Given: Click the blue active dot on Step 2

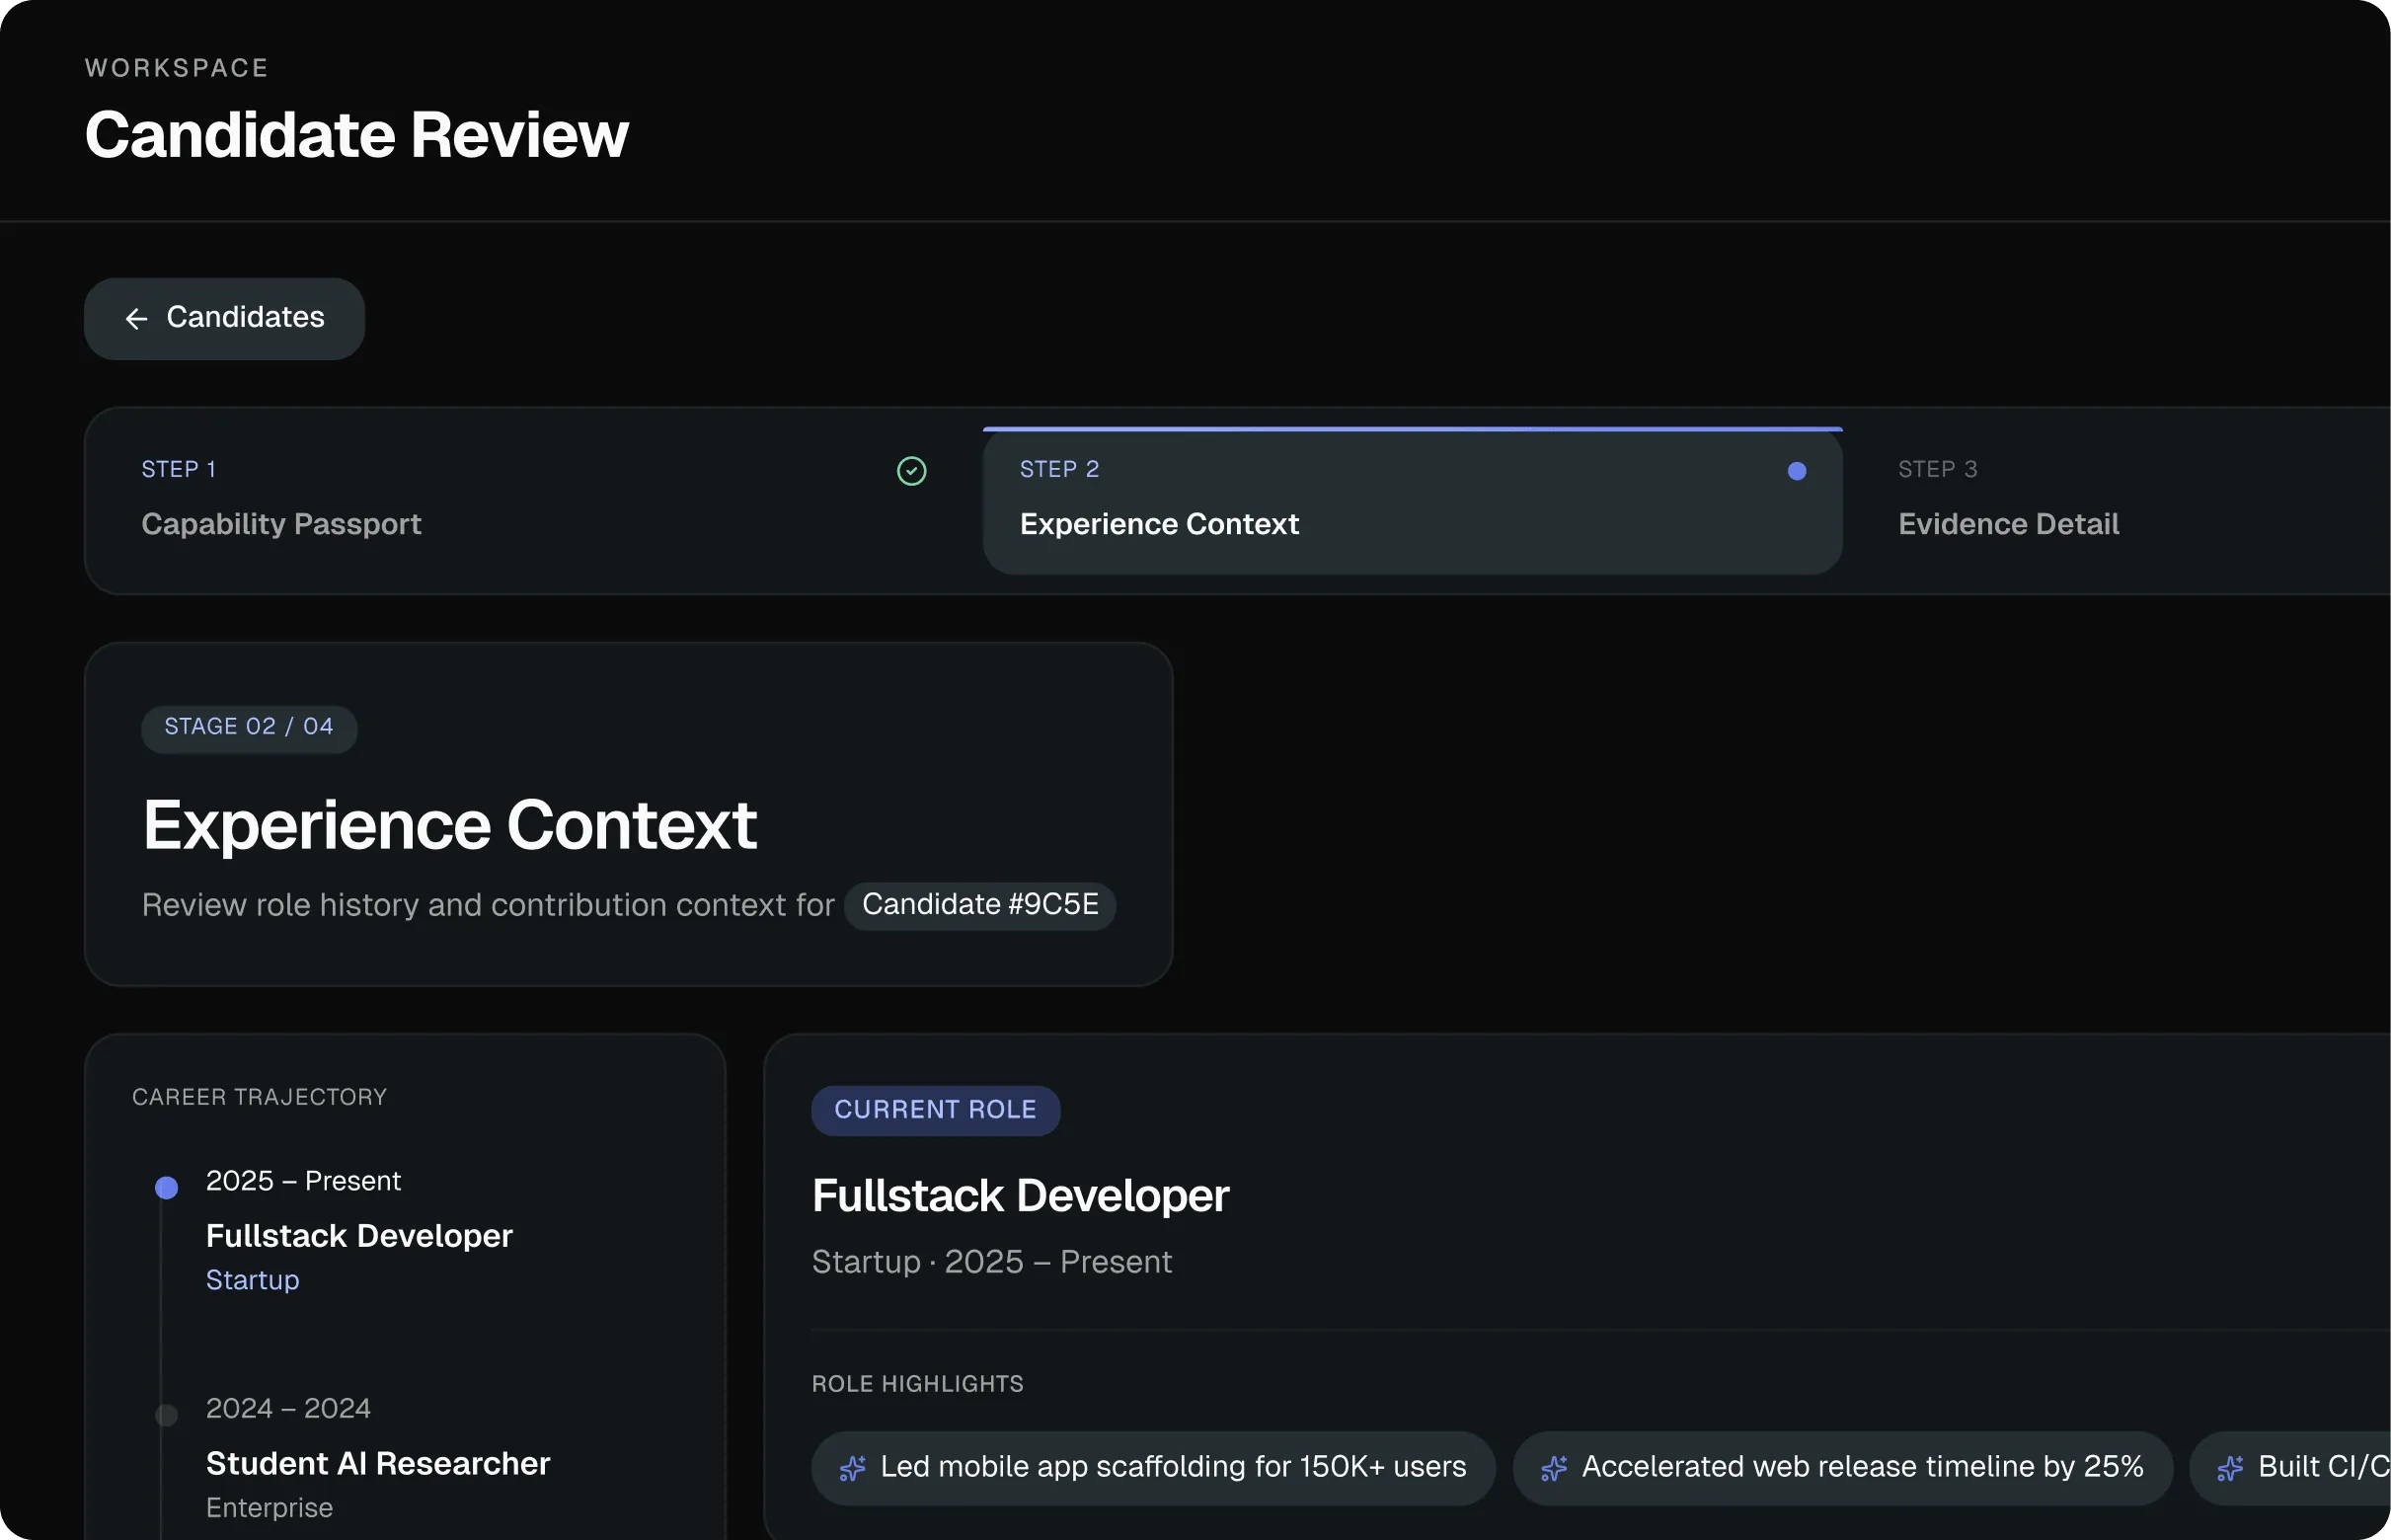Looking at the screenshot, I should point(1796,471).
